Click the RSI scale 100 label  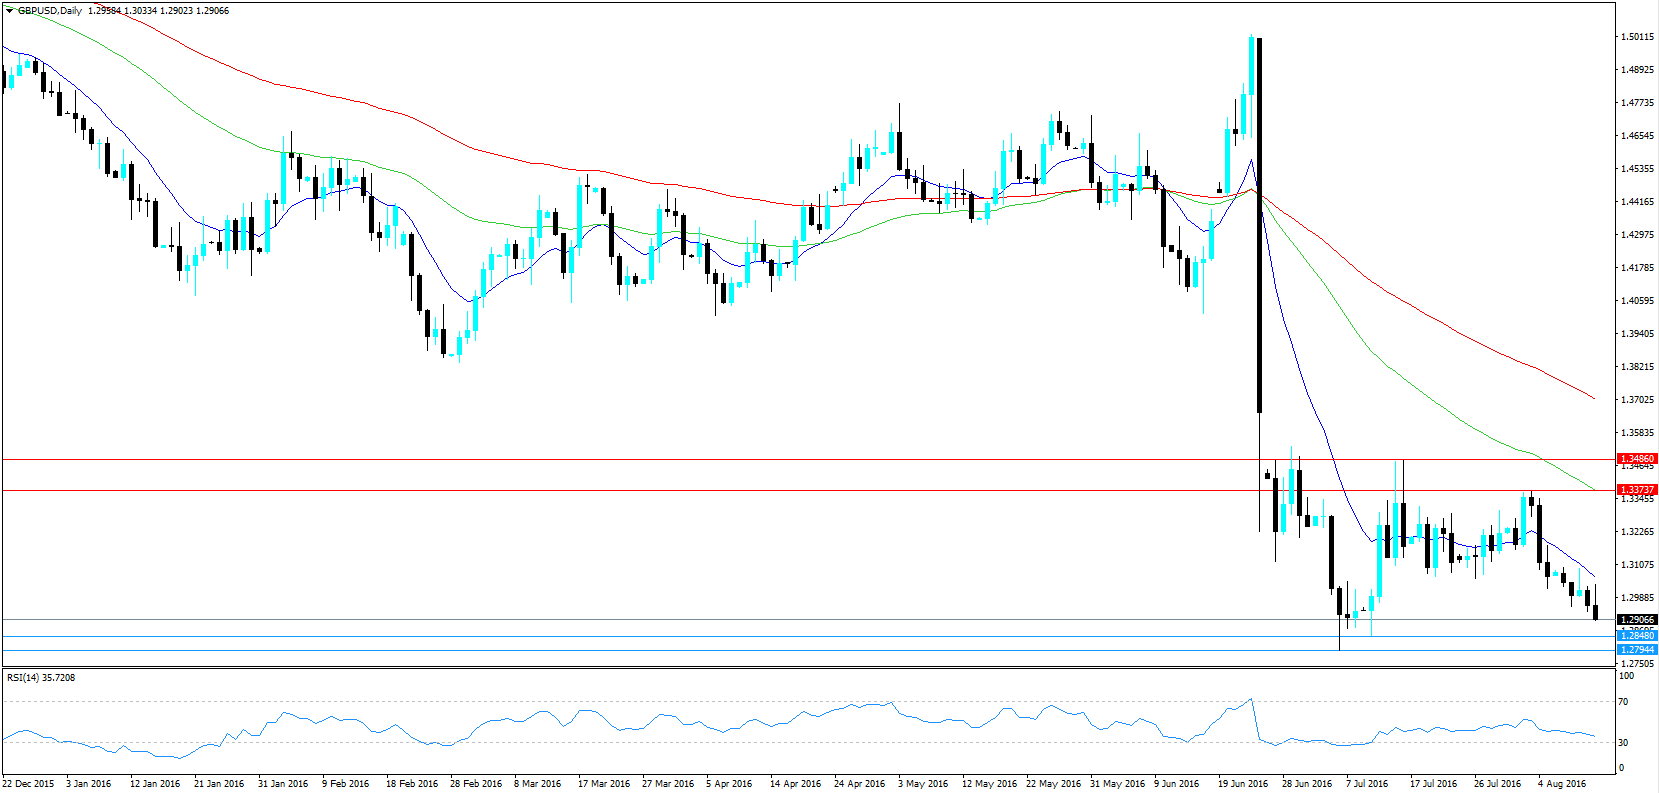click(x=1627, y=677)
